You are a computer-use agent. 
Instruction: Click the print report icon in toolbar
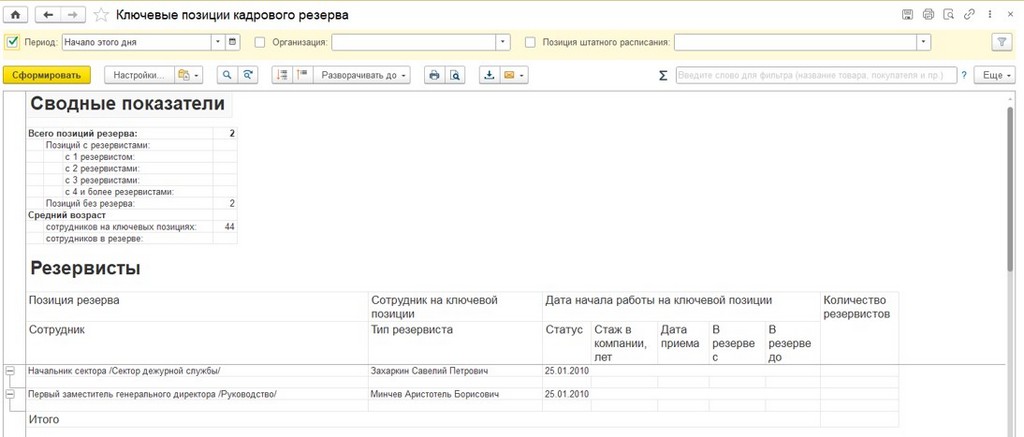pyautogui.click(x=433, y=76)
